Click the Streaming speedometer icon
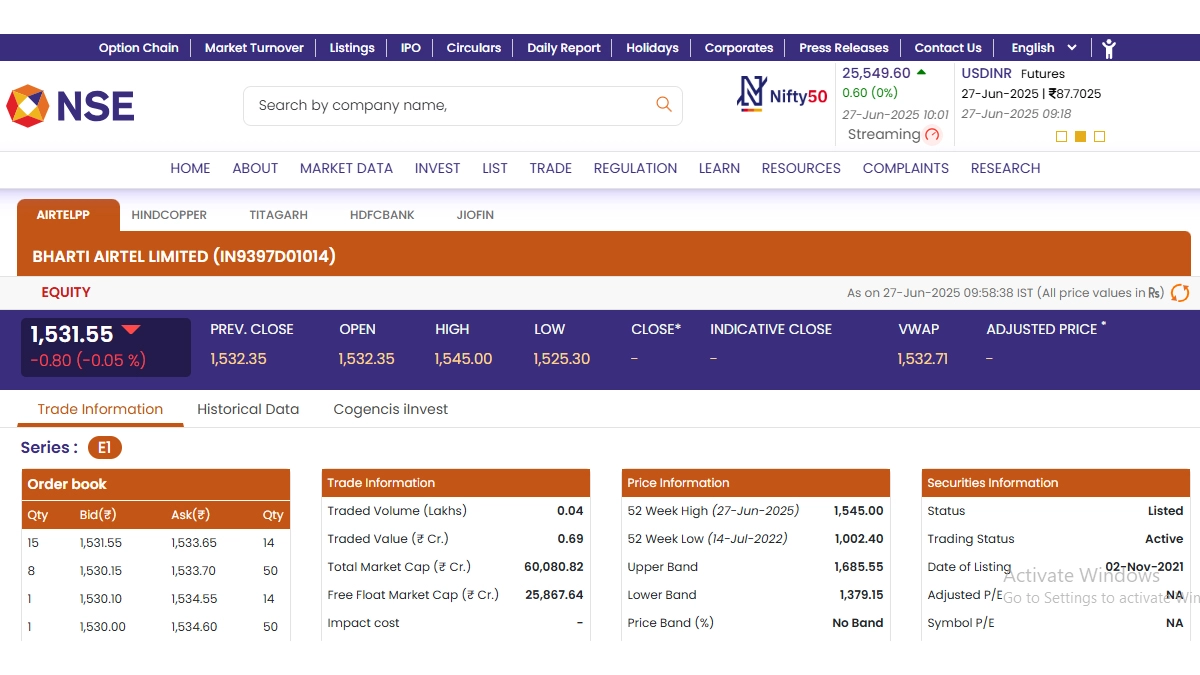 932,135
